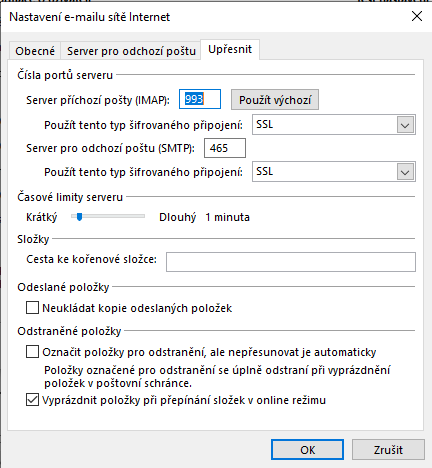Click the Neukládat kopie odeslaných položek label
This screenshot has height=468, width=432.
pos(137,308)
